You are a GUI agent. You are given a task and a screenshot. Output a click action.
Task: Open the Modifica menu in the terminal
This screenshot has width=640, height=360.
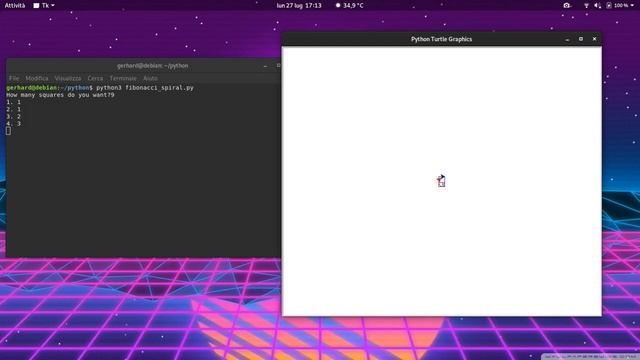[x=37, y=78]
